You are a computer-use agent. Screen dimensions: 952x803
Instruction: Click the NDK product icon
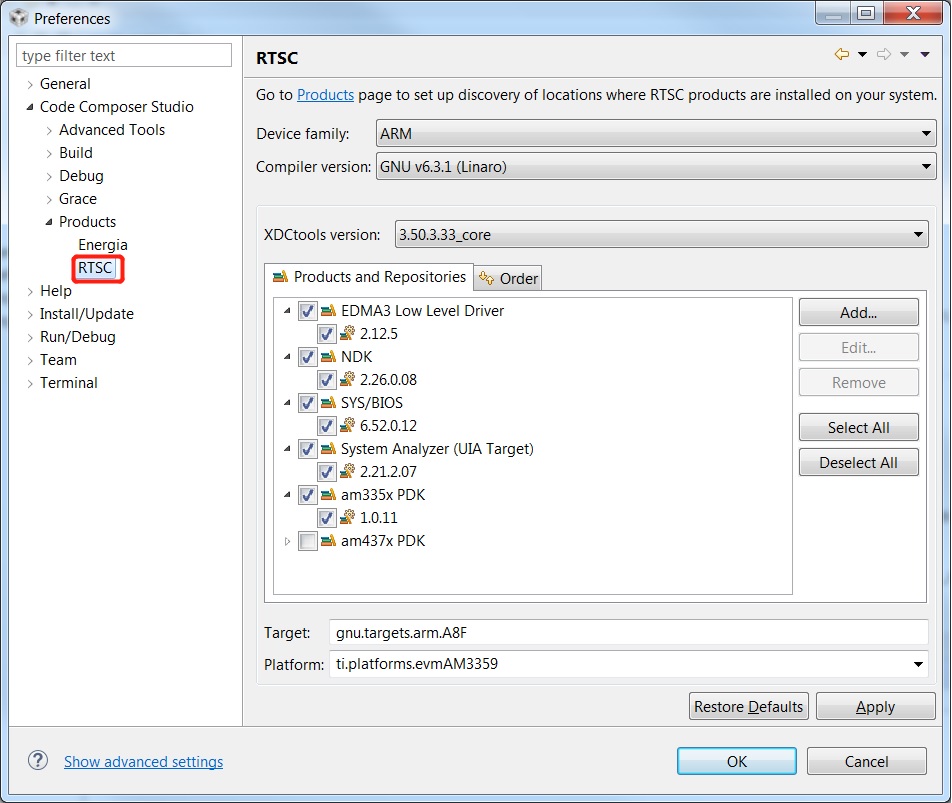tap(328, 357)
